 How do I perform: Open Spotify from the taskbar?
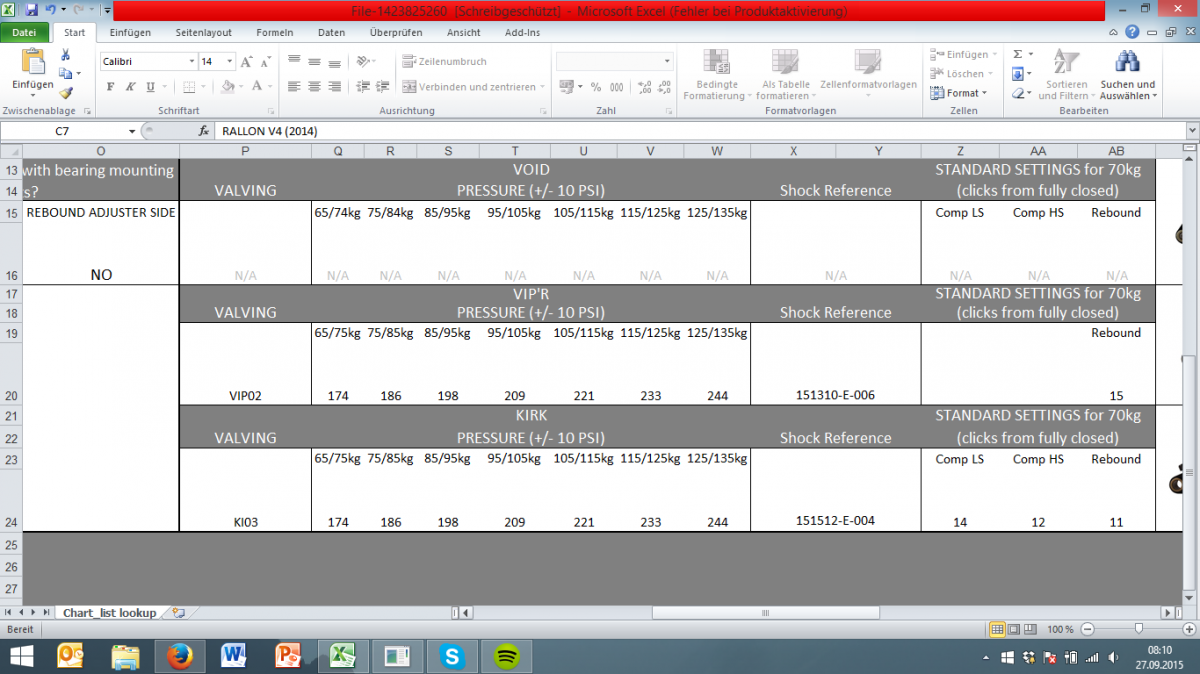(x=507, y=656)
